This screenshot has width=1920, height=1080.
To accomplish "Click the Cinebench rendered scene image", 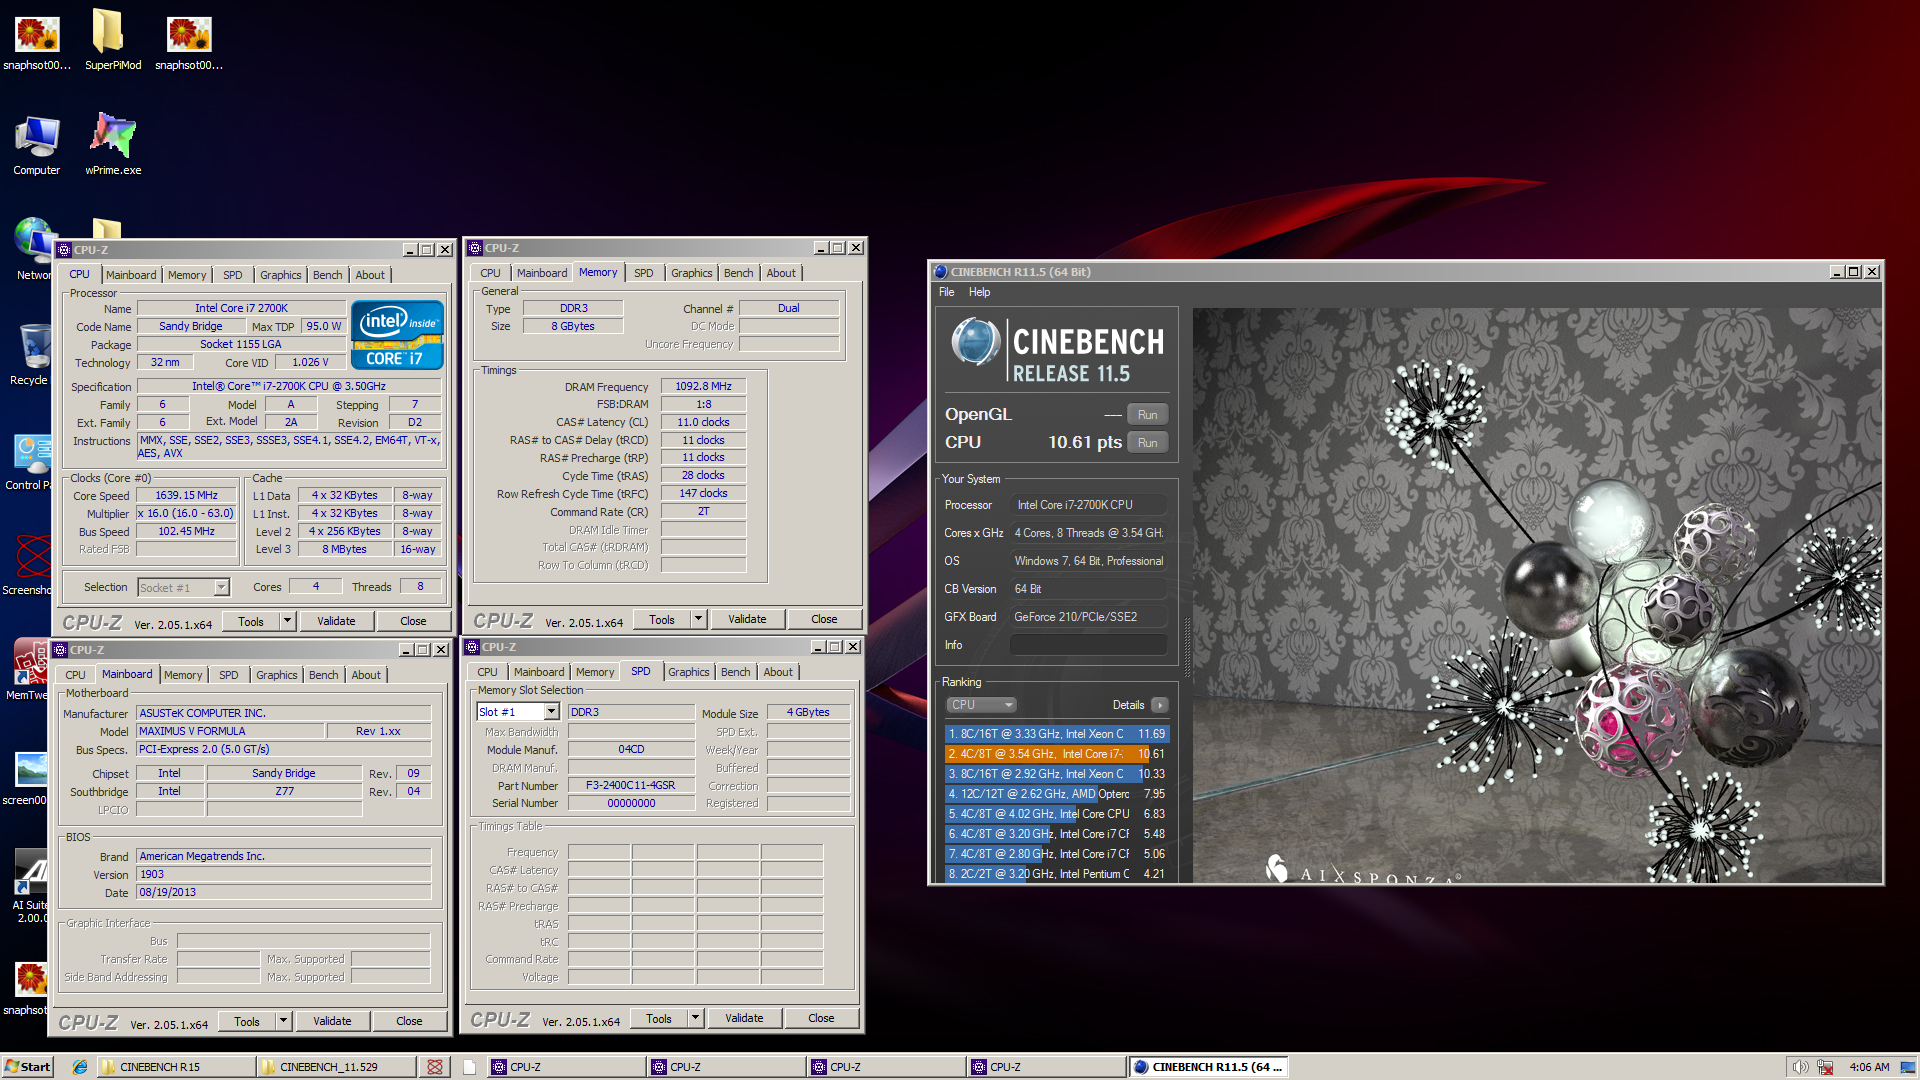I will click(x=1536, y=595).
